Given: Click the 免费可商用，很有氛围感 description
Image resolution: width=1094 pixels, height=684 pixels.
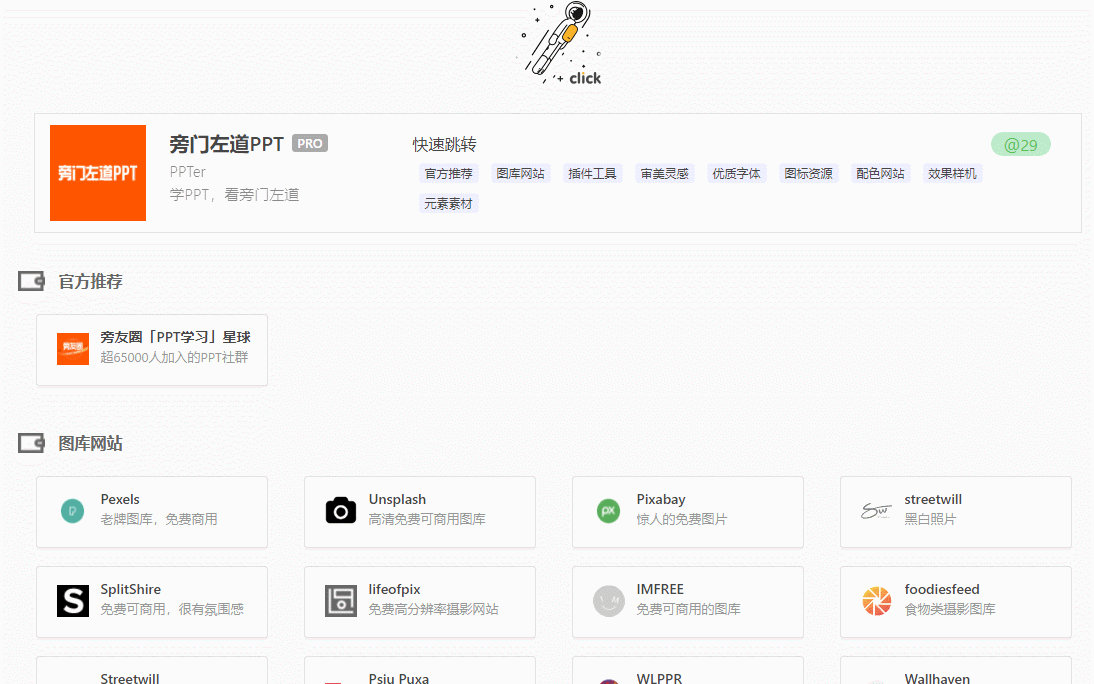Looking at the screenshot, I should pos(172,609).
